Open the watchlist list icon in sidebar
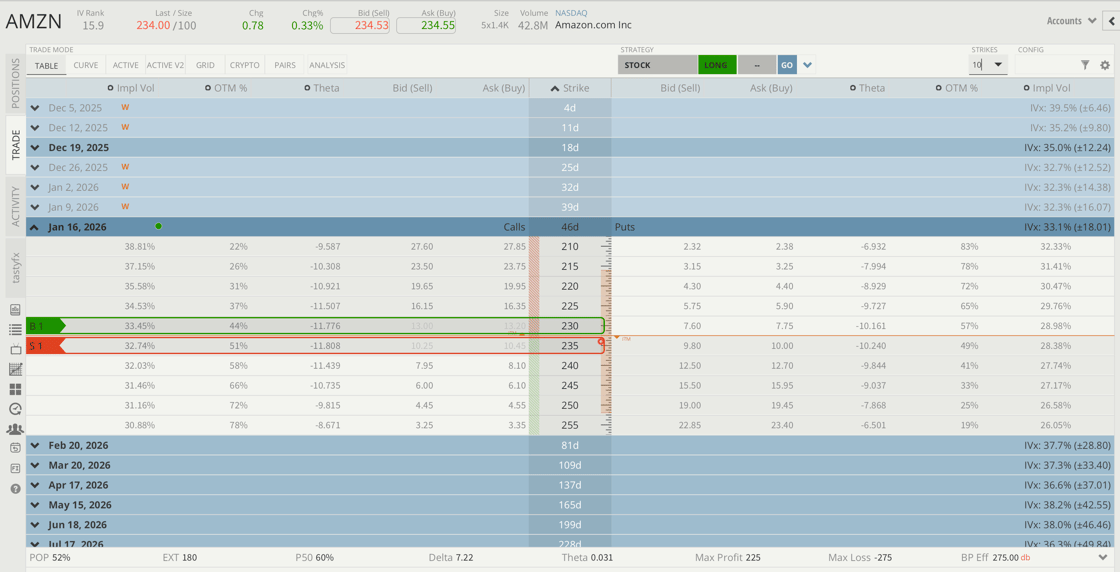 click(15, 330)
